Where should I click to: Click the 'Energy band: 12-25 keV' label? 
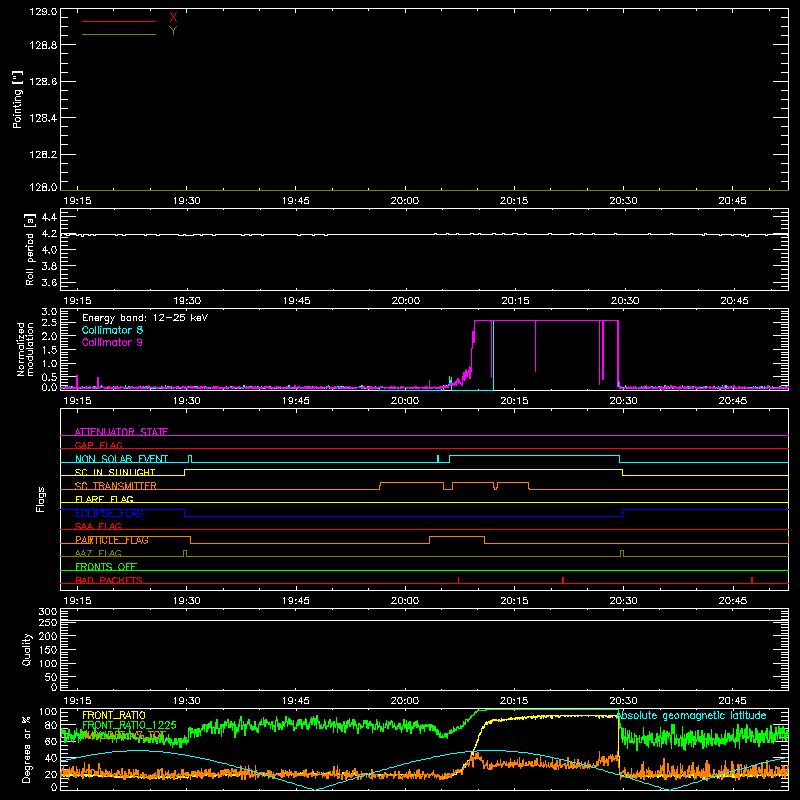pos(145,318)
